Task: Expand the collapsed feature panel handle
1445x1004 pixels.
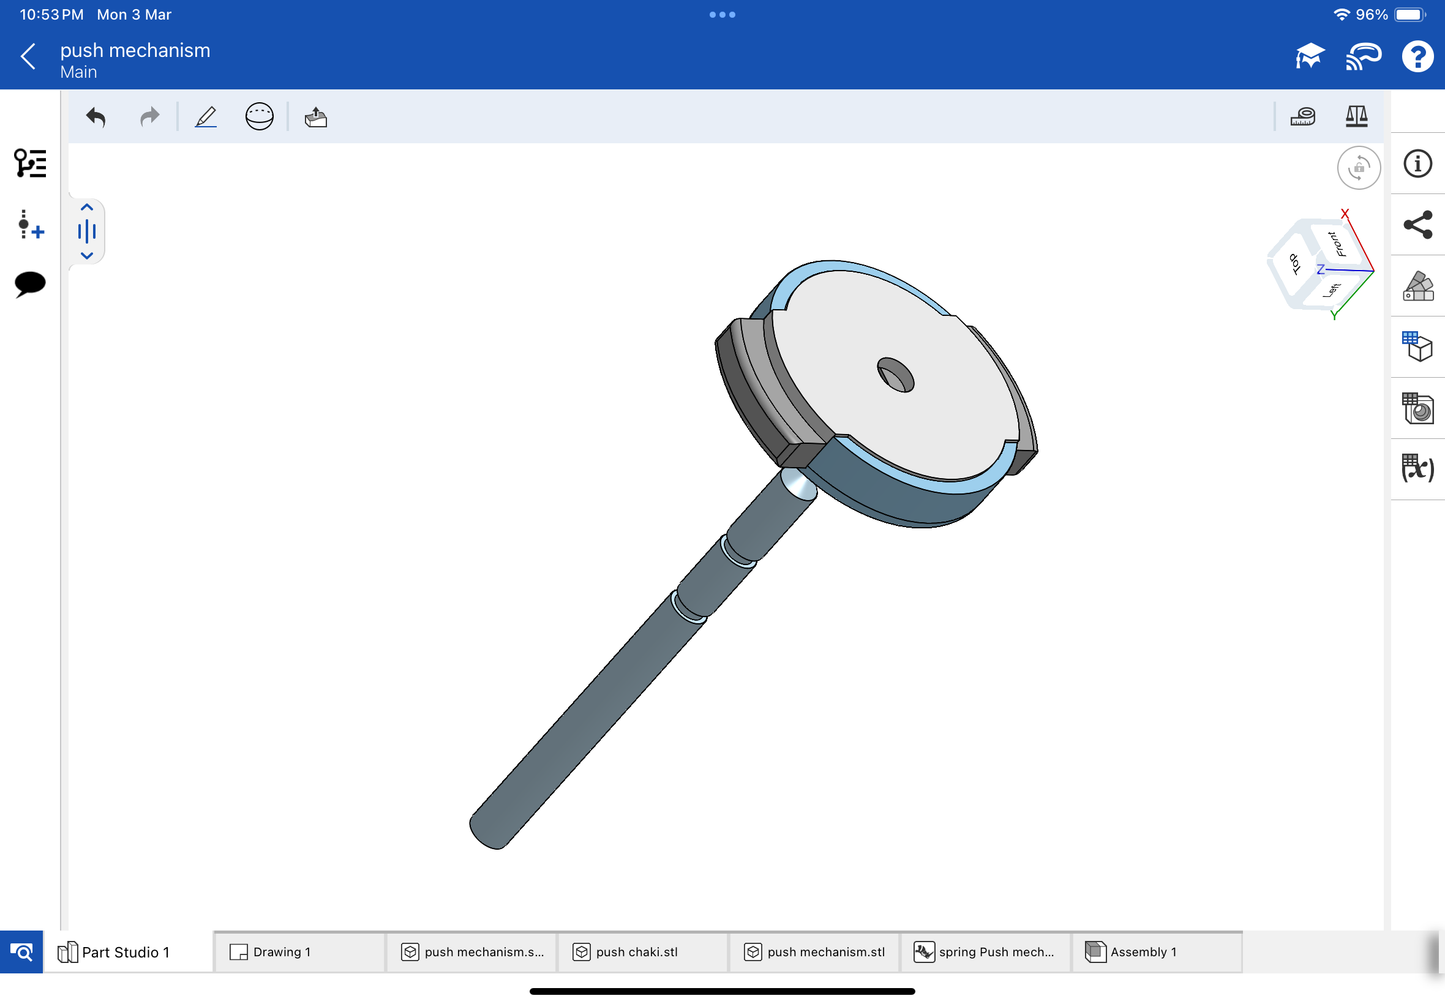Action: coord(87,232)
